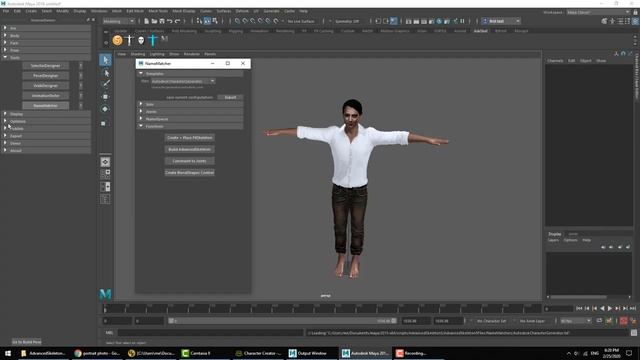Viewport: 640px width, 360px height.
Task: Toggle the playback loop icon
Action: pos(599,321)
